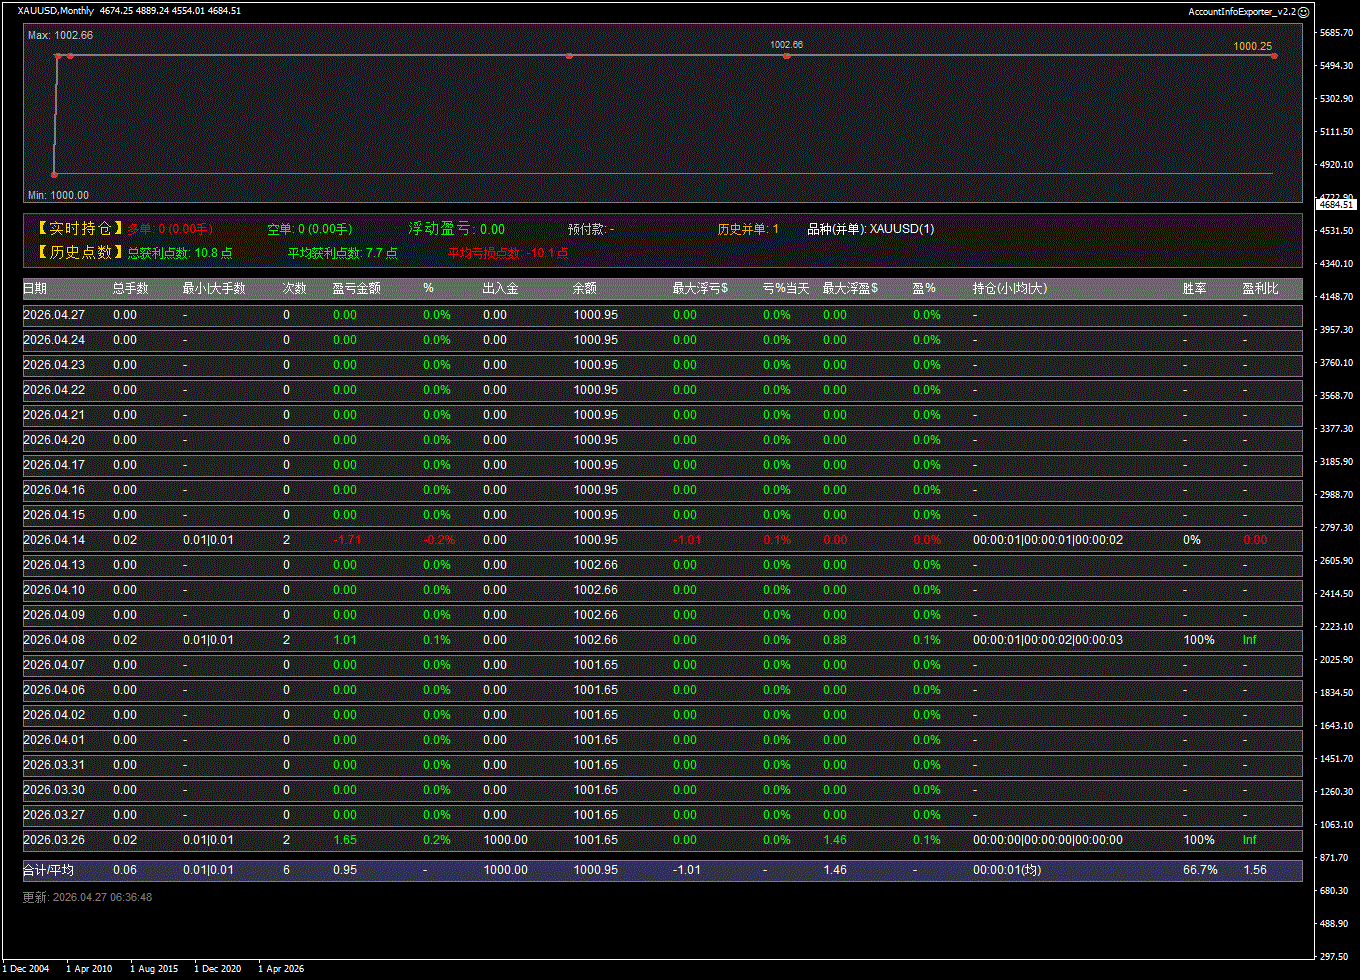Click the 1000.00 deposit in the 2026.03.26 row
Image resolution: width=1360 pixels, height=980 pixels.
click(x=505, y=840)
